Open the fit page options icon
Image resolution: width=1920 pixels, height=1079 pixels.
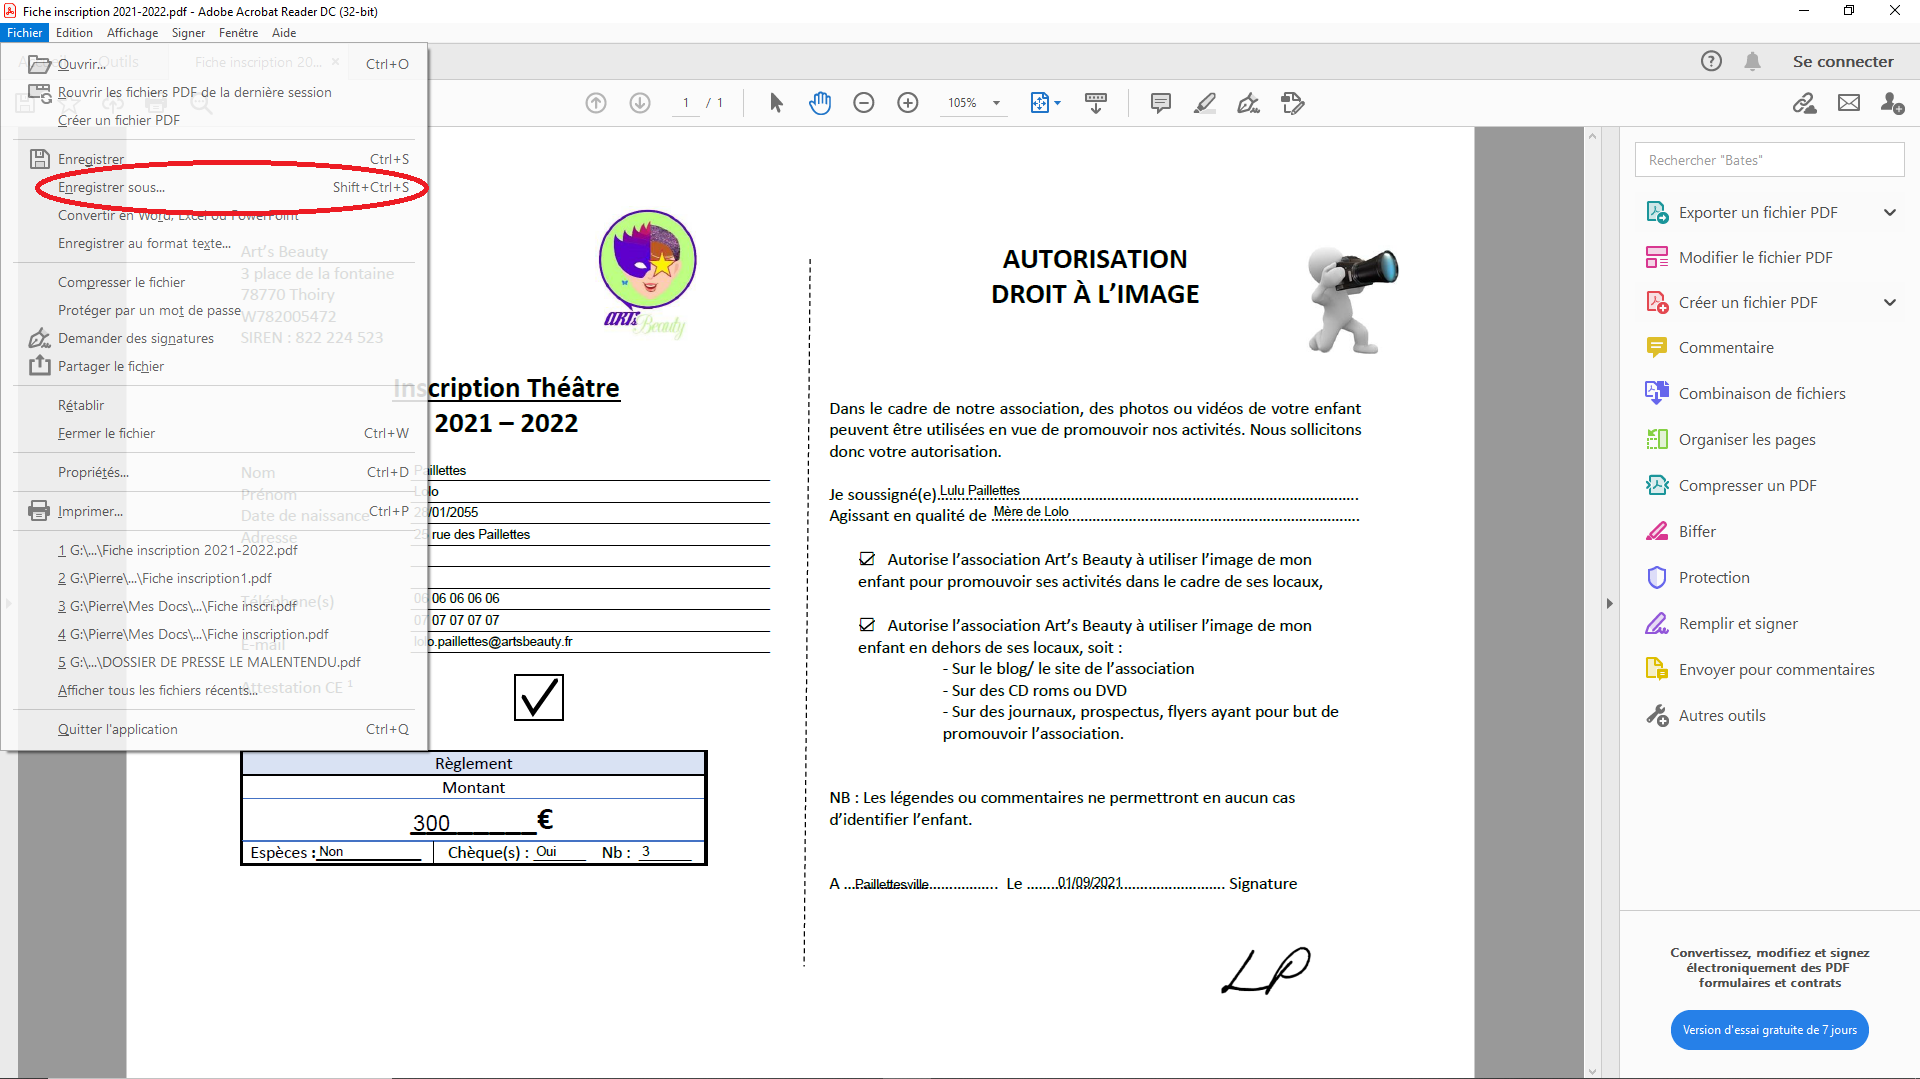point(1045,103)
